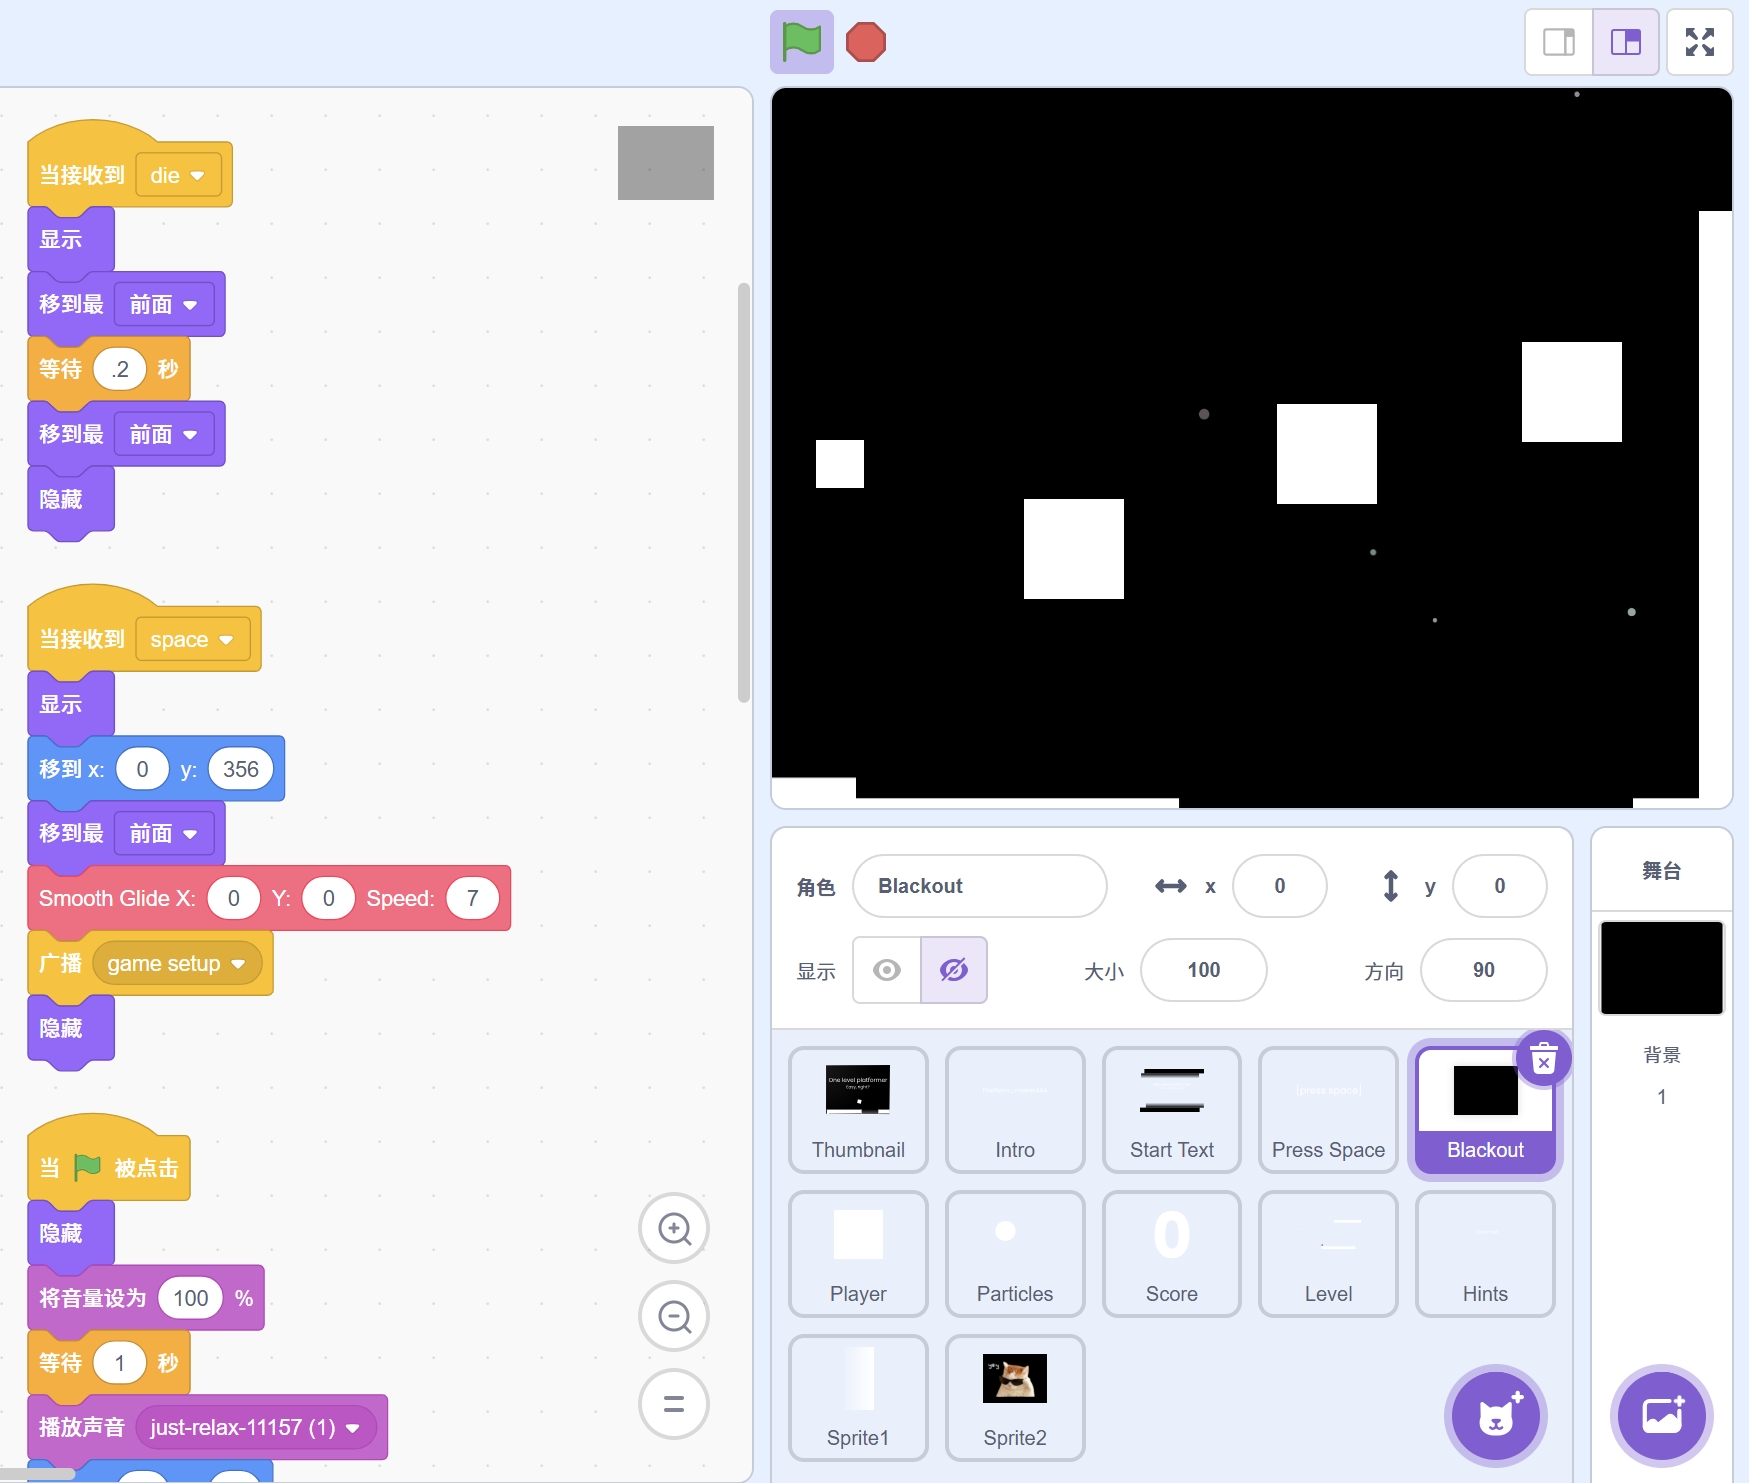Enter full screen stage mode
1749x1483 pixels.
pos(1699,42)
